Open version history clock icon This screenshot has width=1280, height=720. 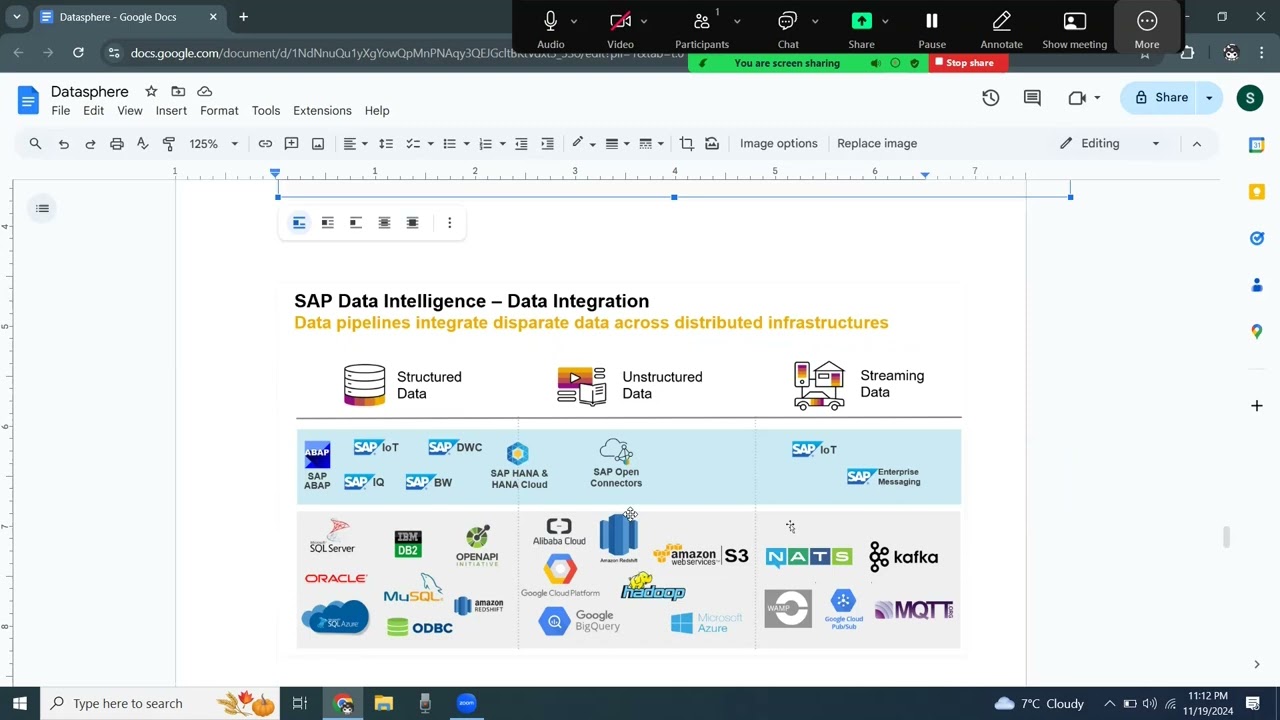pyautogui.click(x=990, y=98)
